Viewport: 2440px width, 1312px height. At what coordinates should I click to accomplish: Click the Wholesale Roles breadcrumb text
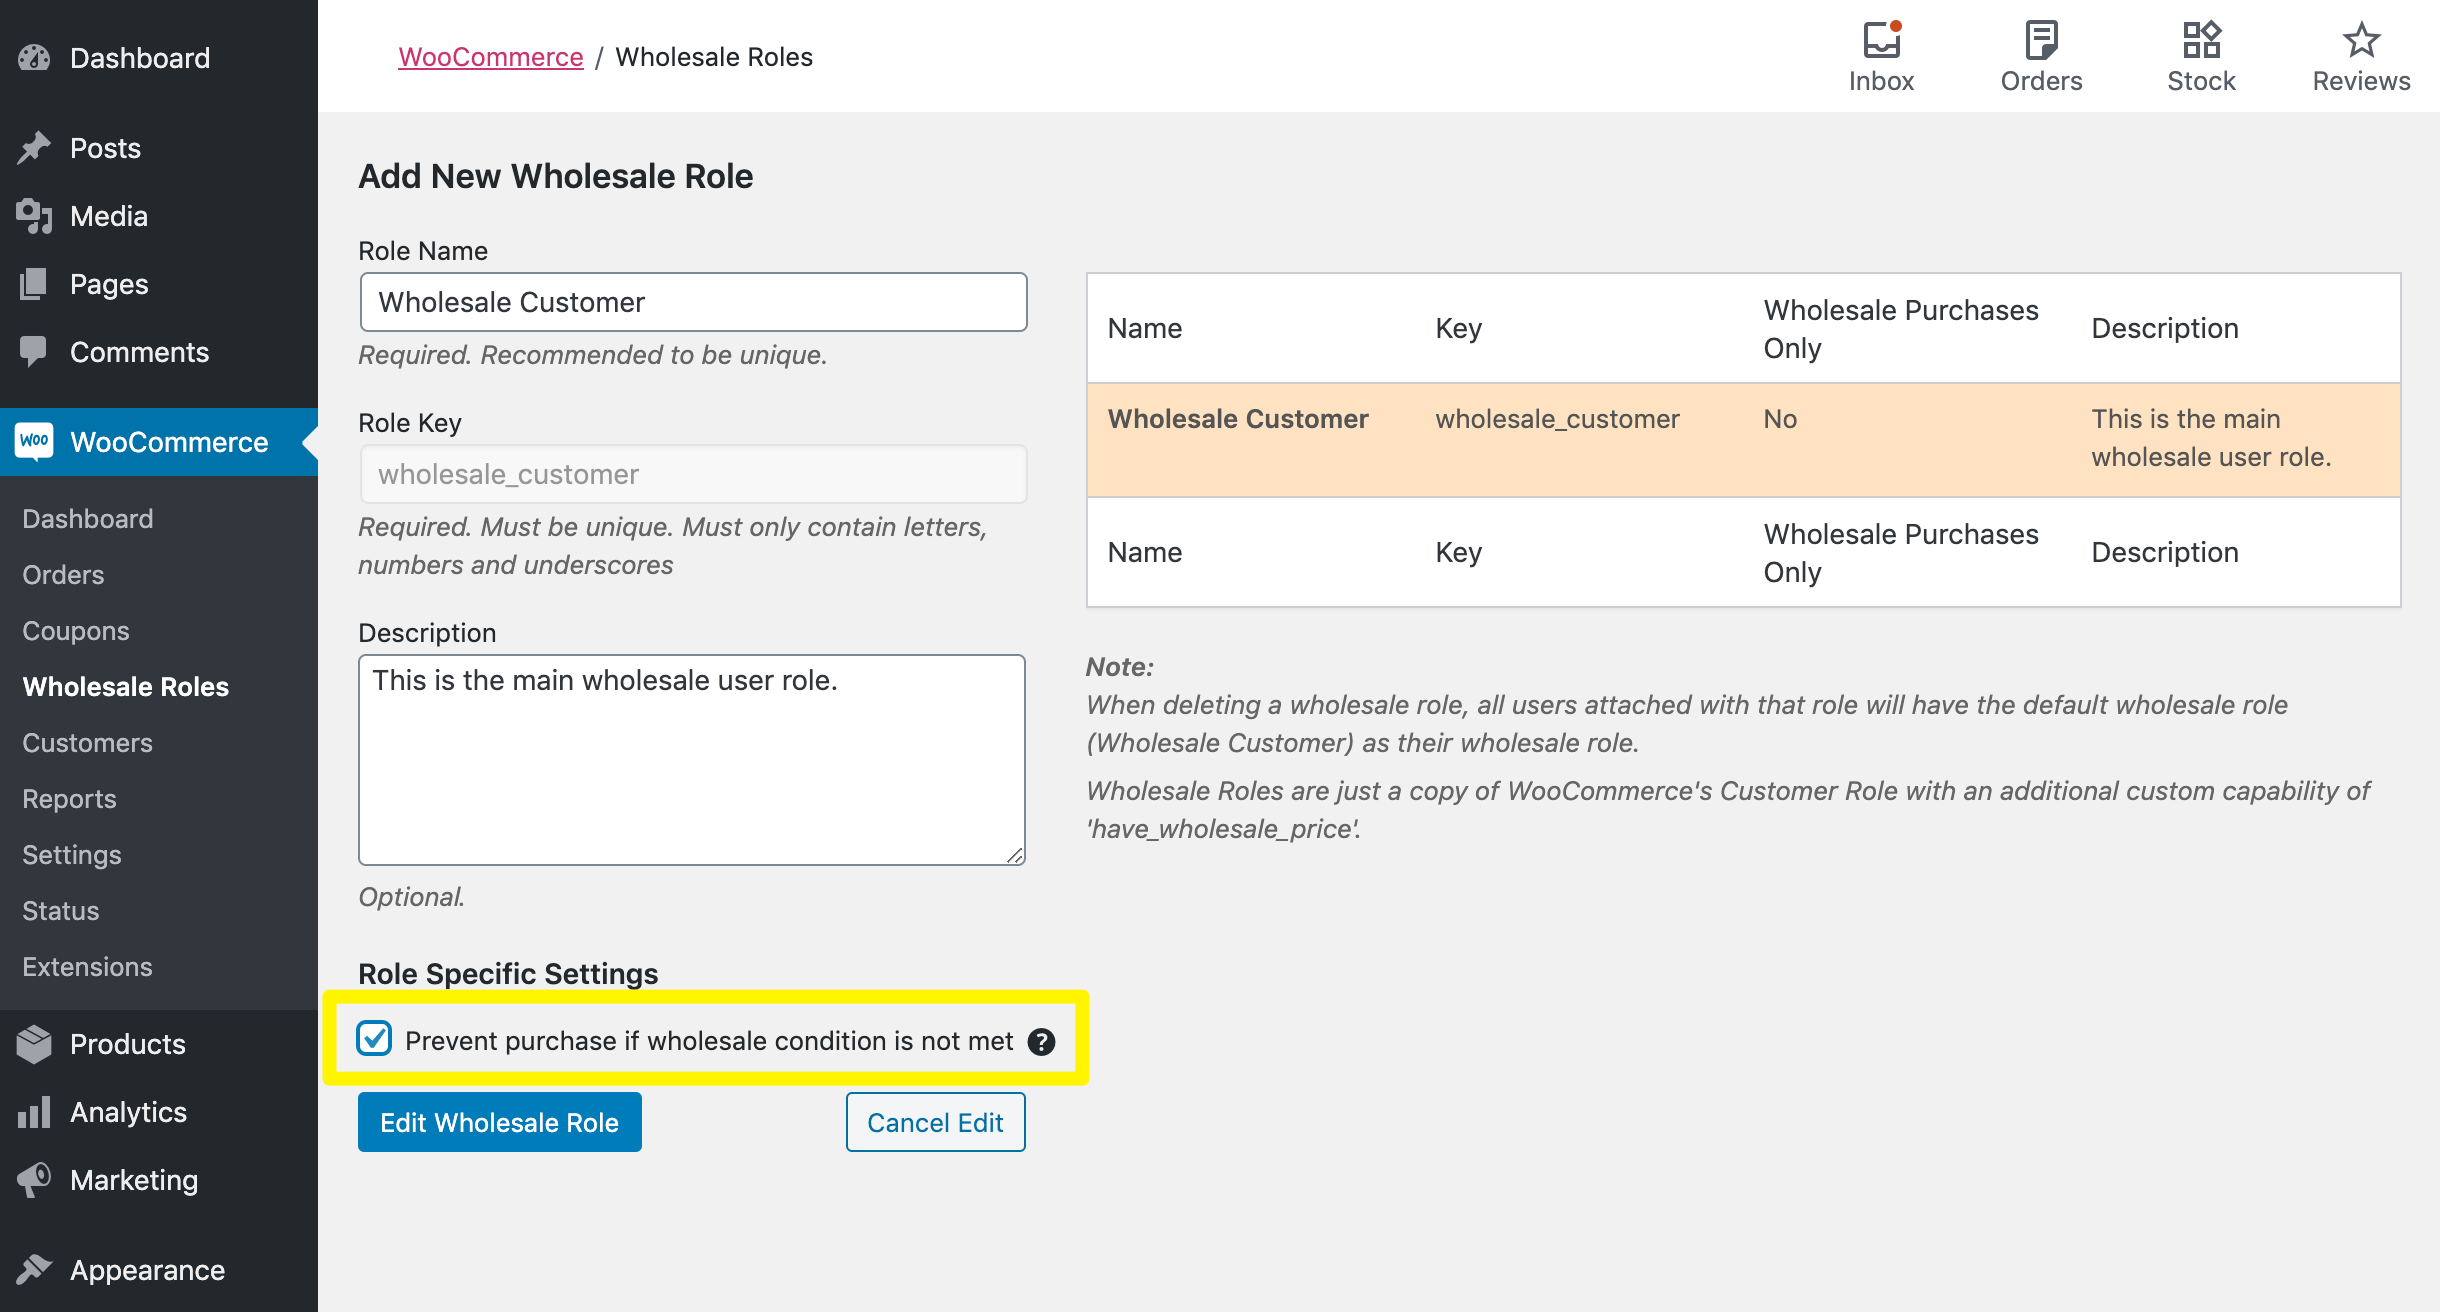(x=714, y=57)
